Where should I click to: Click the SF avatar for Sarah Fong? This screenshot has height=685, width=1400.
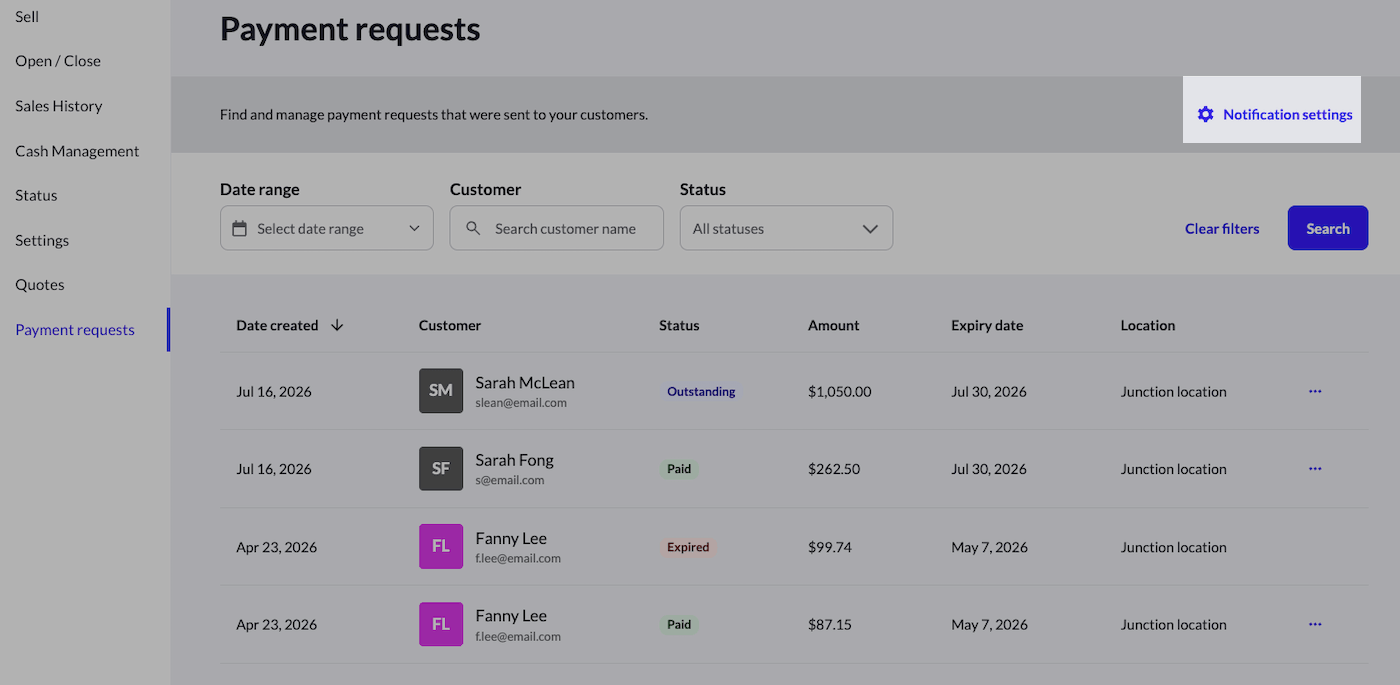[441, 469]
